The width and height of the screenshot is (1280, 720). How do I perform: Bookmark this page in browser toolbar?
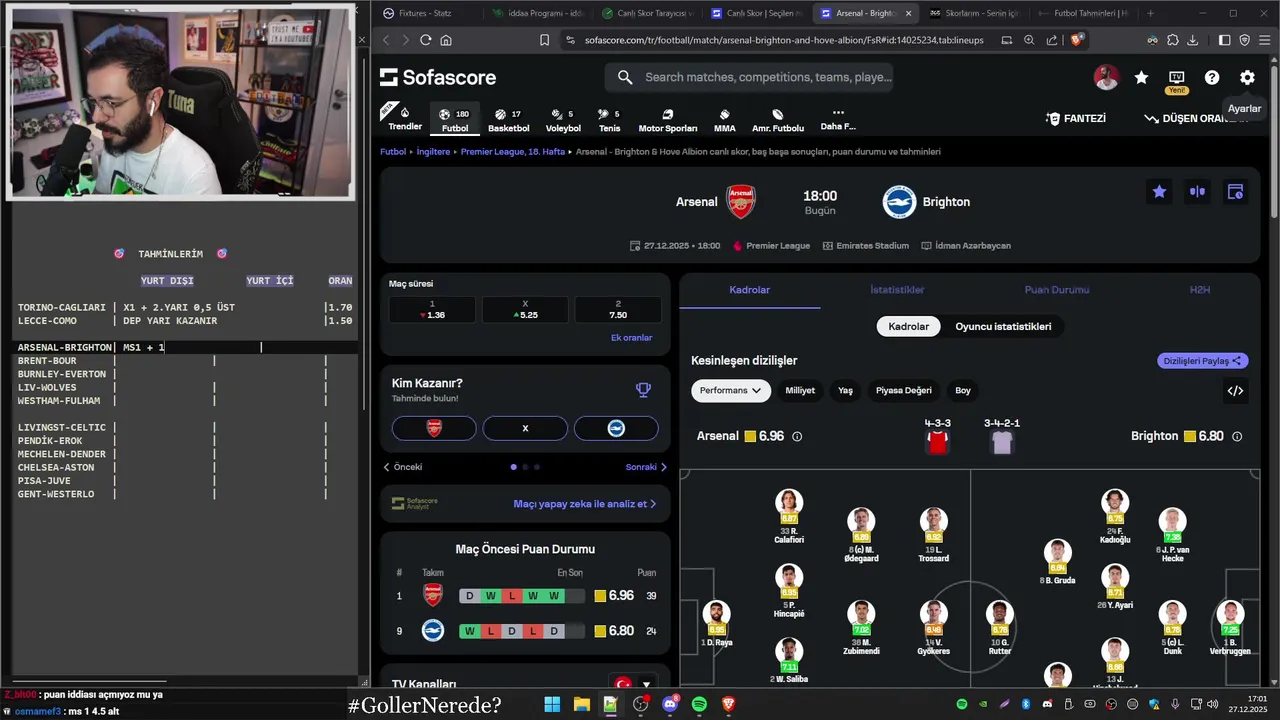pyautogui.click(x=544, y=40)
